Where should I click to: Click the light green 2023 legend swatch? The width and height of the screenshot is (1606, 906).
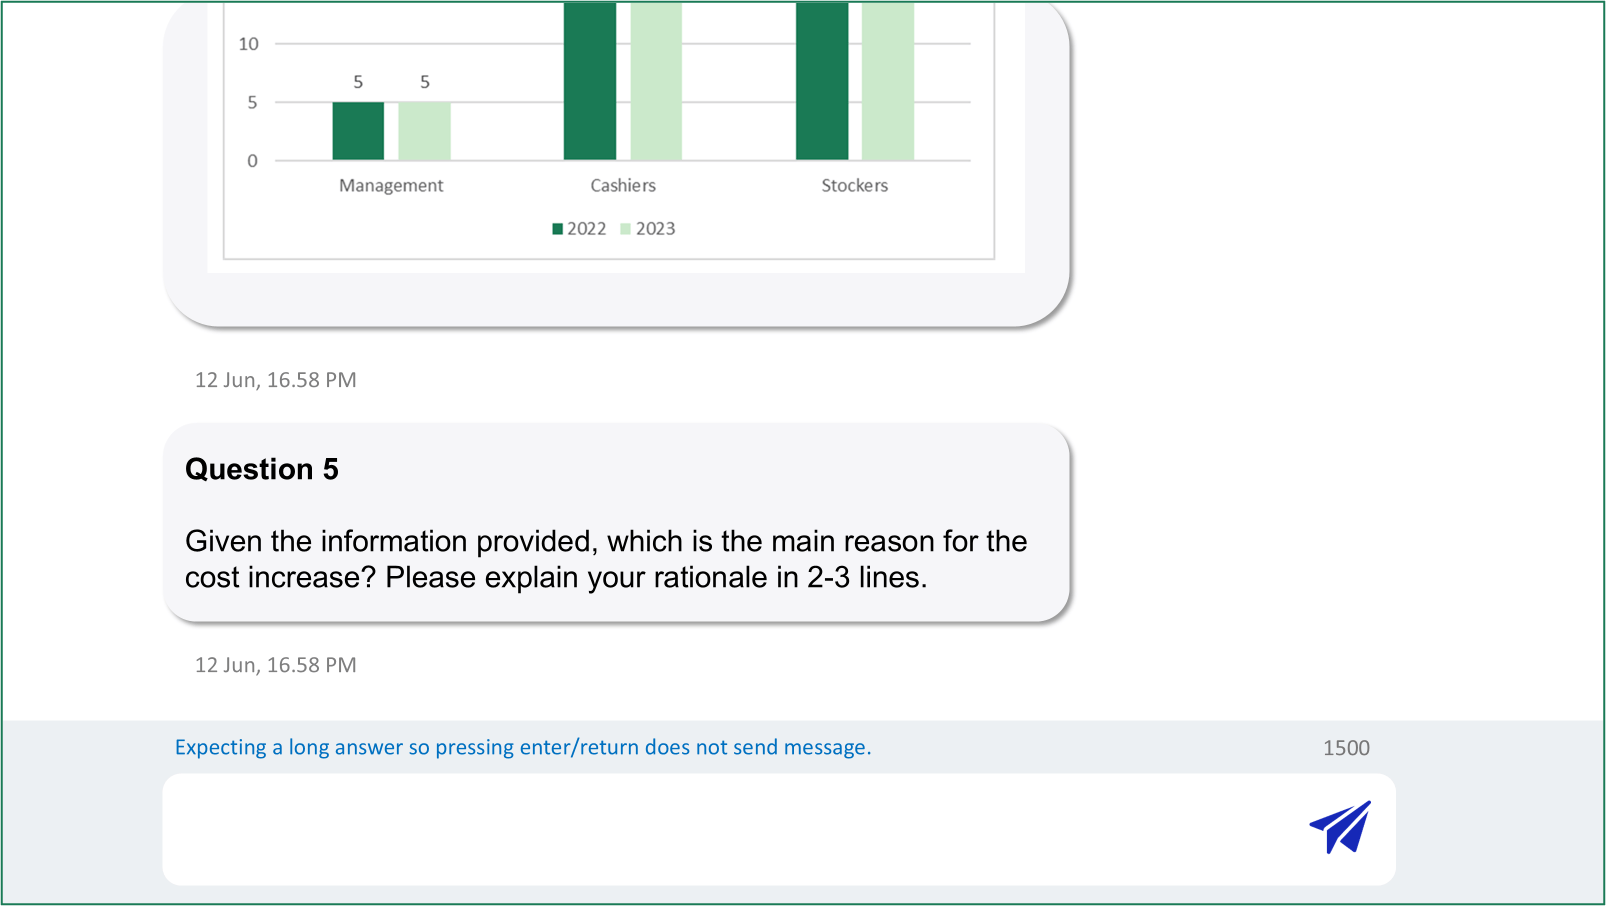626,229
